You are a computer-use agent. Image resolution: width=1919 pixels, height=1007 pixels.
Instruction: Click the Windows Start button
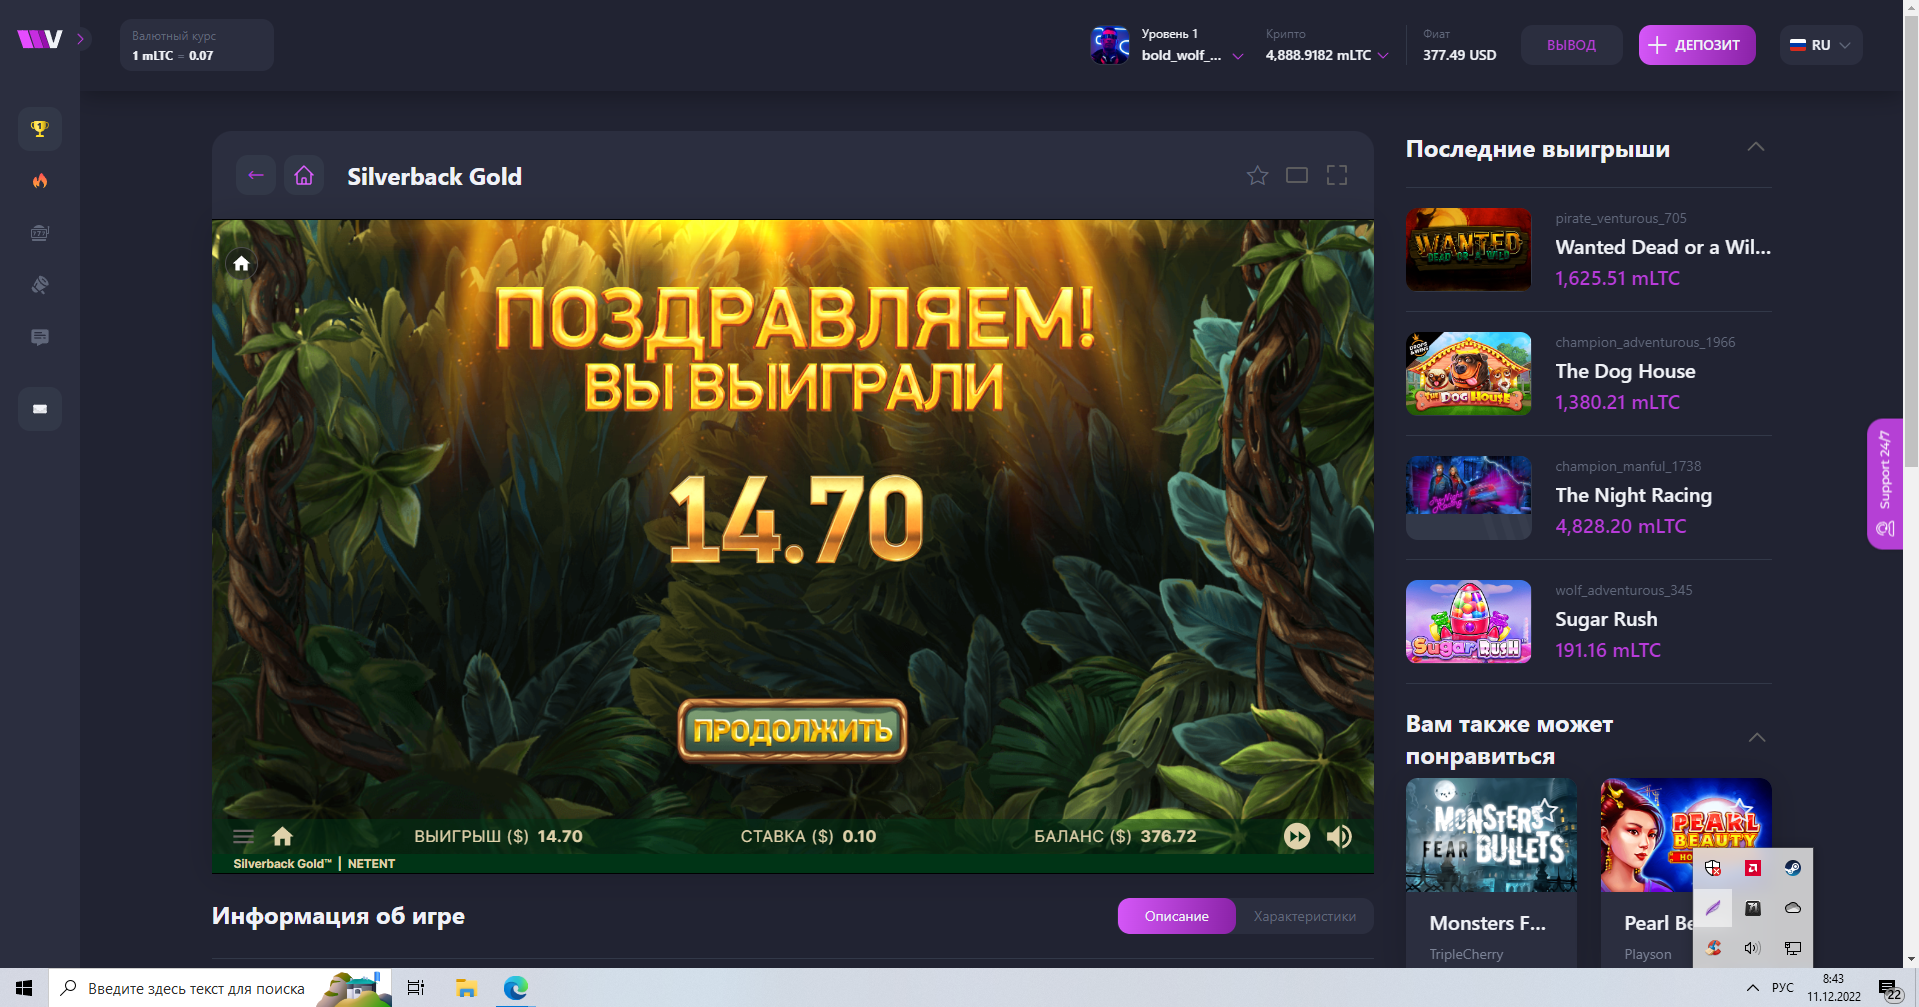click(x=24, y=988)
